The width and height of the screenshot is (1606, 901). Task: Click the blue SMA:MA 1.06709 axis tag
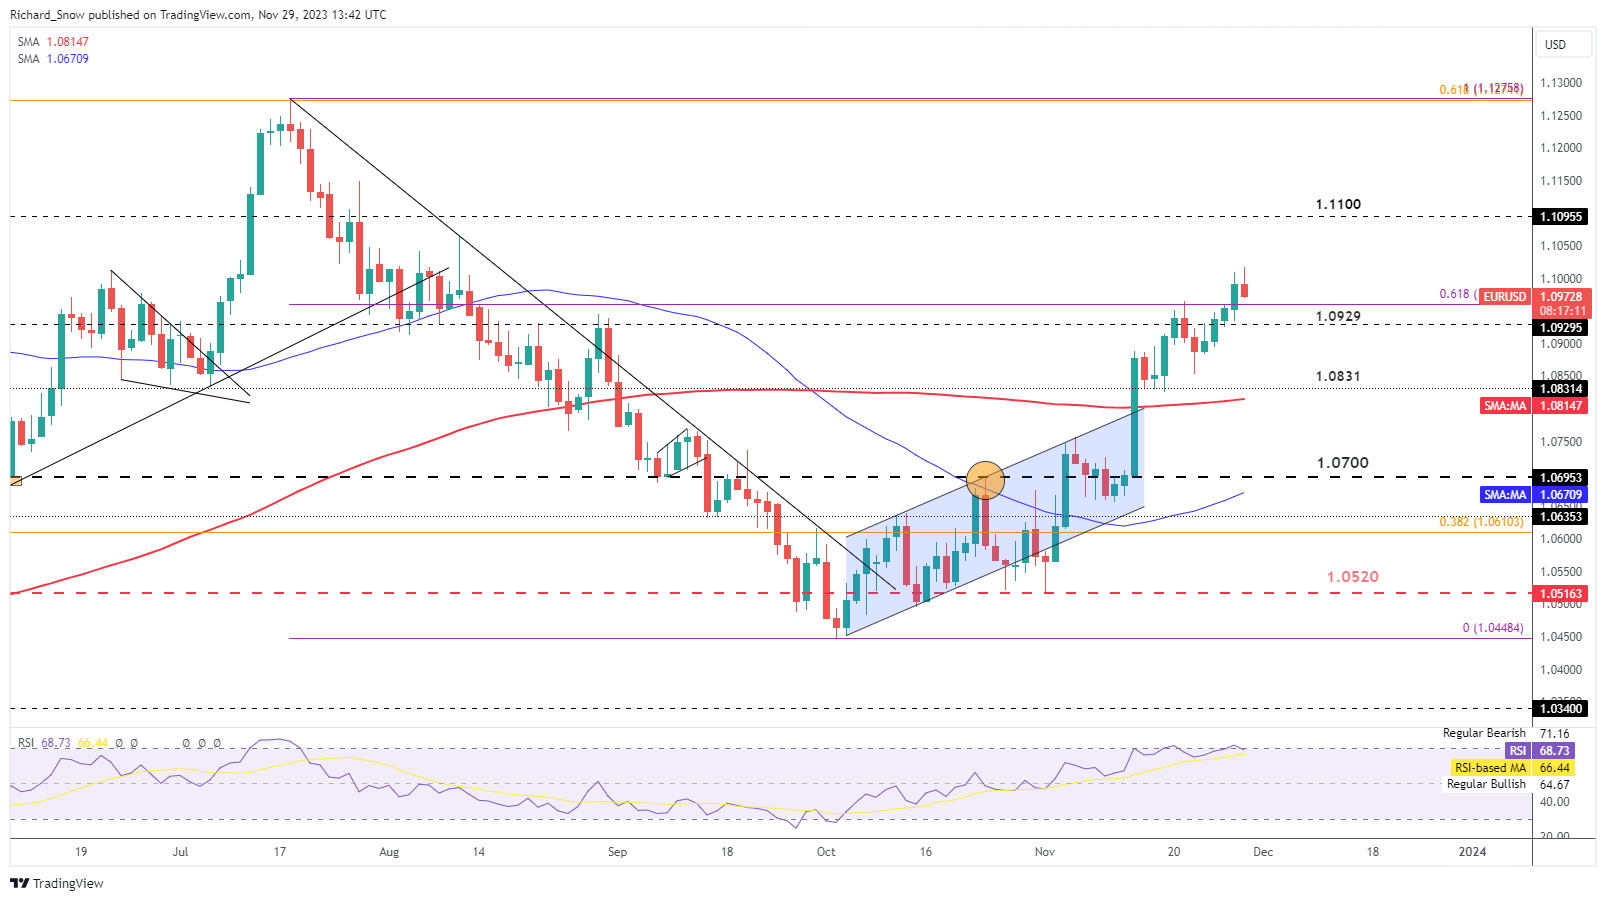pyautogui.click(x=1534, y=495)
